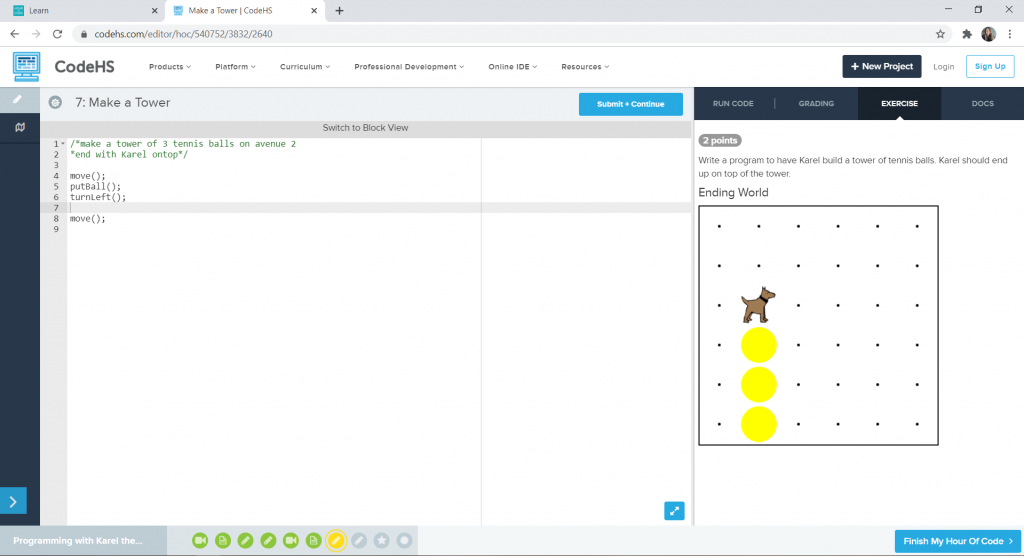Click the move(); code on line 8
This screenshot has height=556, width=1024.
pos(88,218)
